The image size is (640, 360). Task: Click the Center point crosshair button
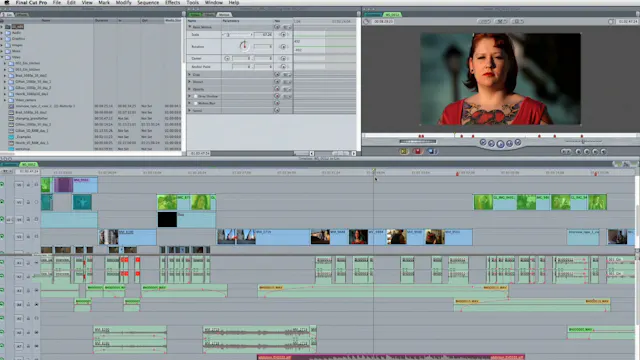(227, 58)
